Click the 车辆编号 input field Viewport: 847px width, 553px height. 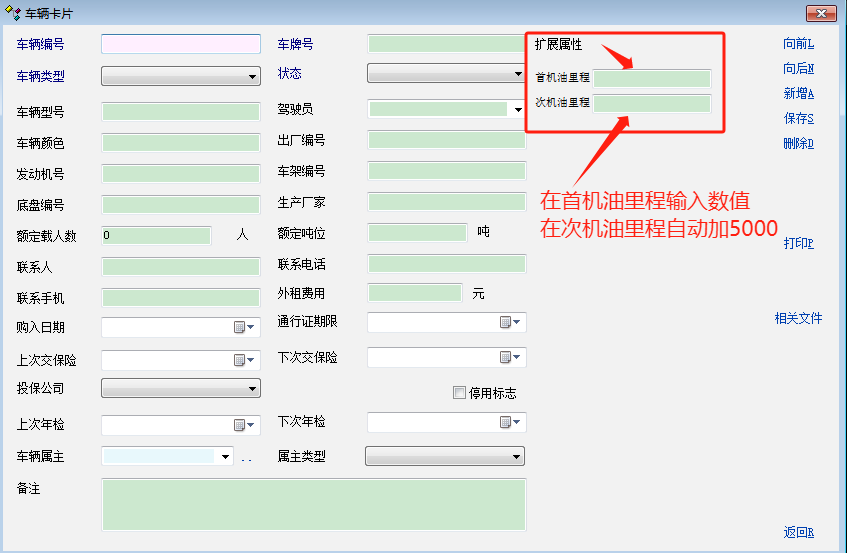click(180, 44)
